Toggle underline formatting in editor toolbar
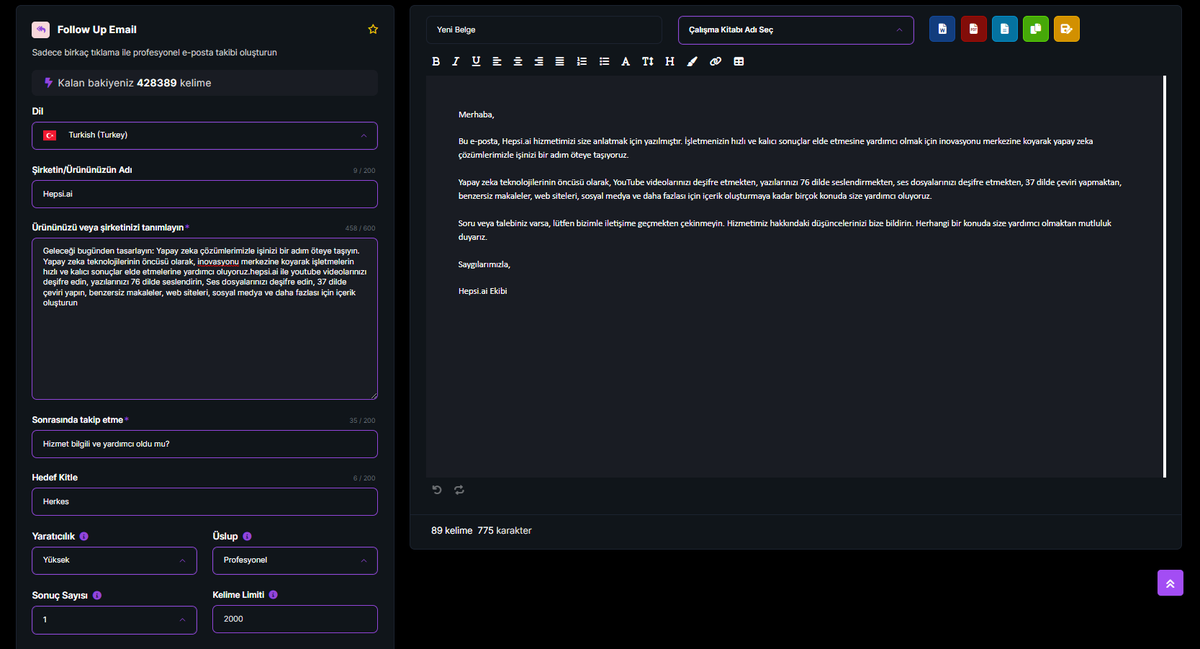Image resolution: width=1200 pixels, height=649 pixels. point(476,61)
